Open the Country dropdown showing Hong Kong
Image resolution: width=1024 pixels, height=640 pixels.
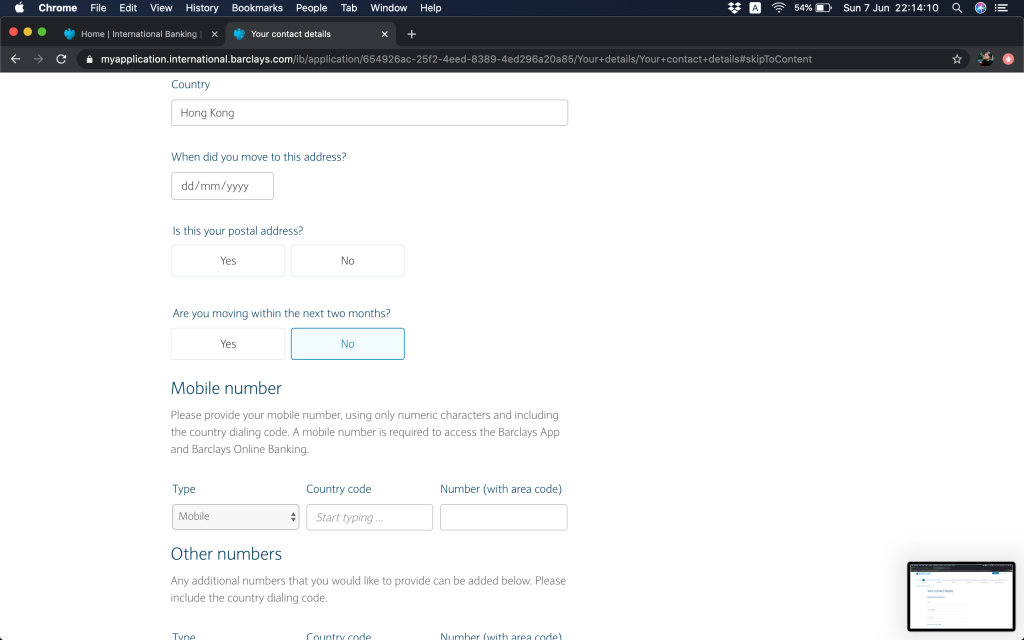coord(369,113)
